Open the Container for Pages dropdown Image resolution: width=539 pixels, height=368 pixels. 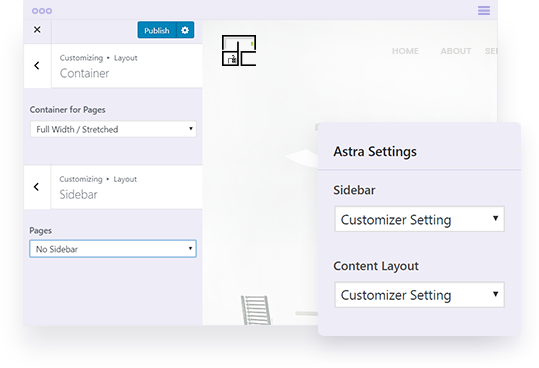[x=113, y=129]
